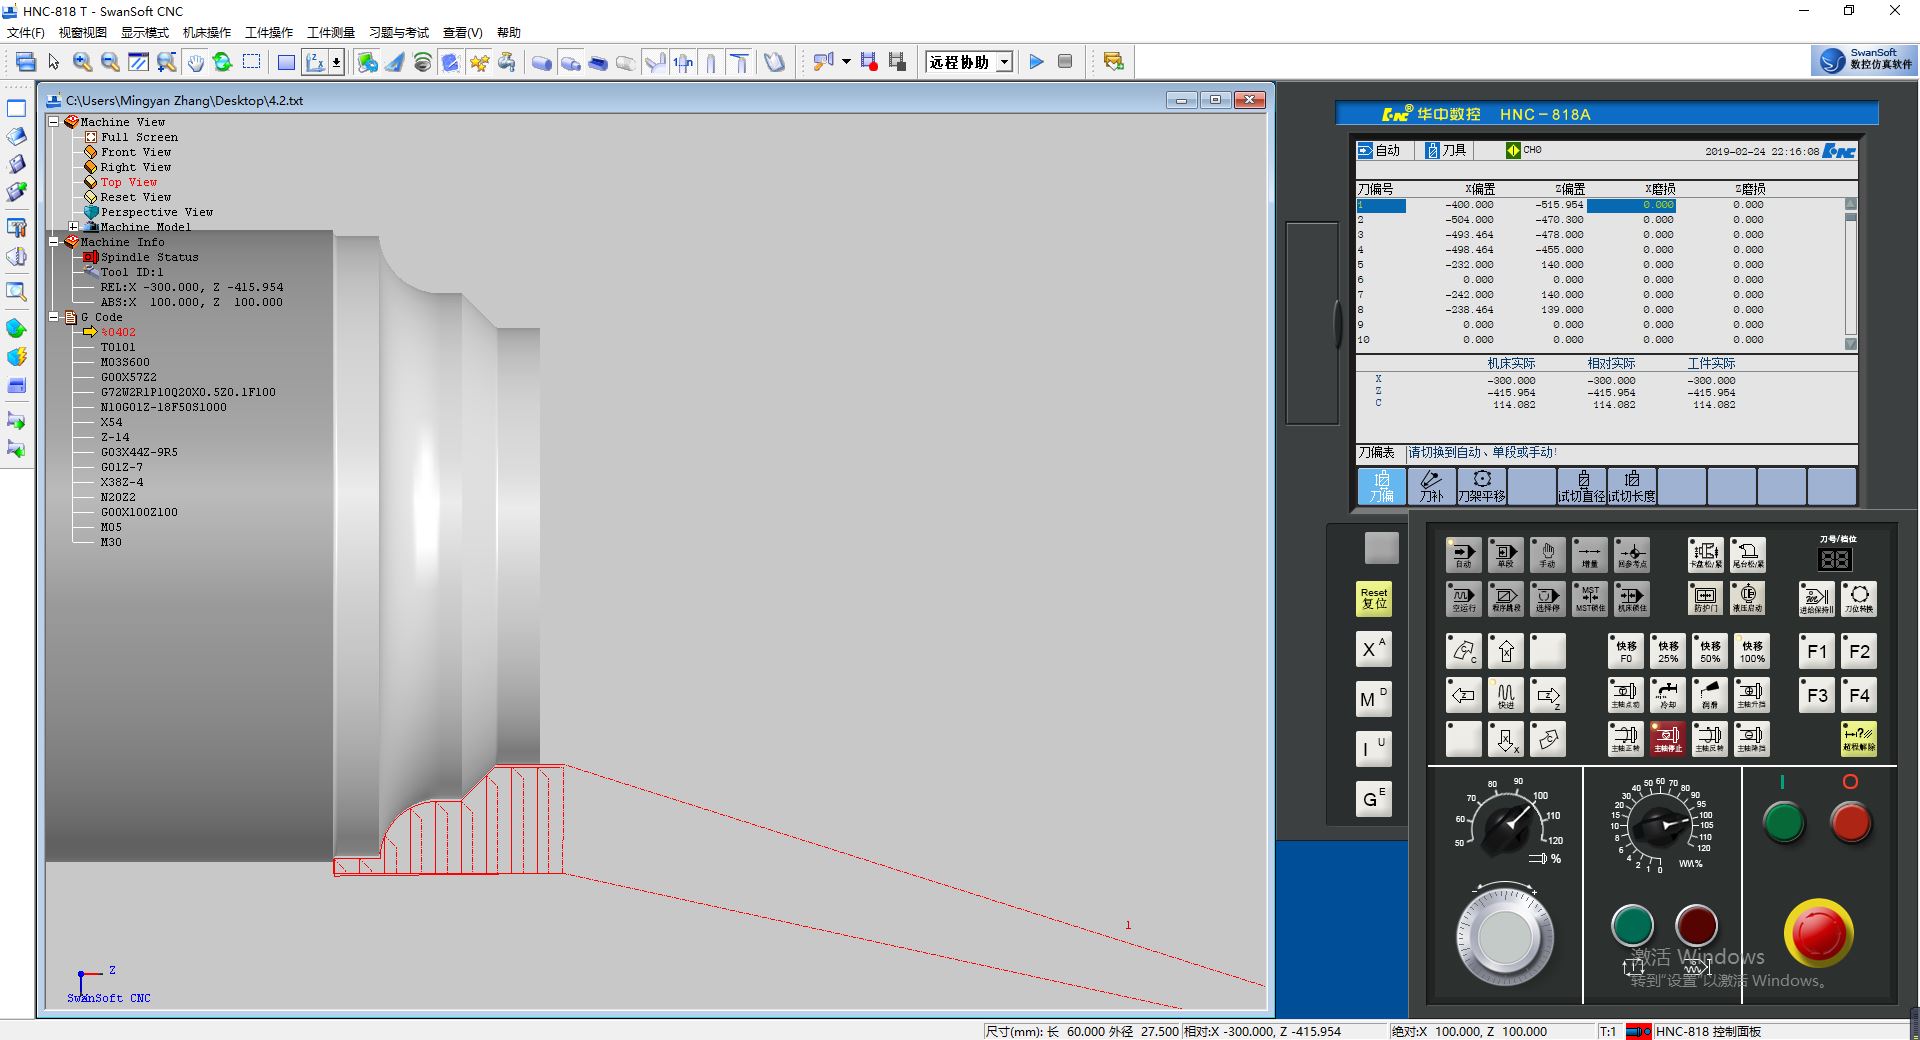Toggle the 空运行 dry run key

point(1463,598)
